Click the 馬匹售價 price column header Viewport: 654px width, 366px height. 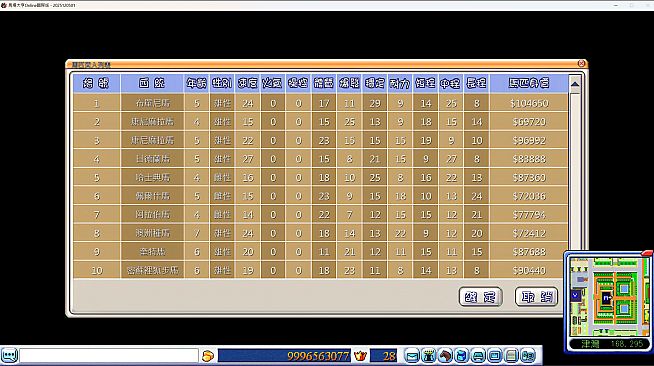(x=529, y=83)
